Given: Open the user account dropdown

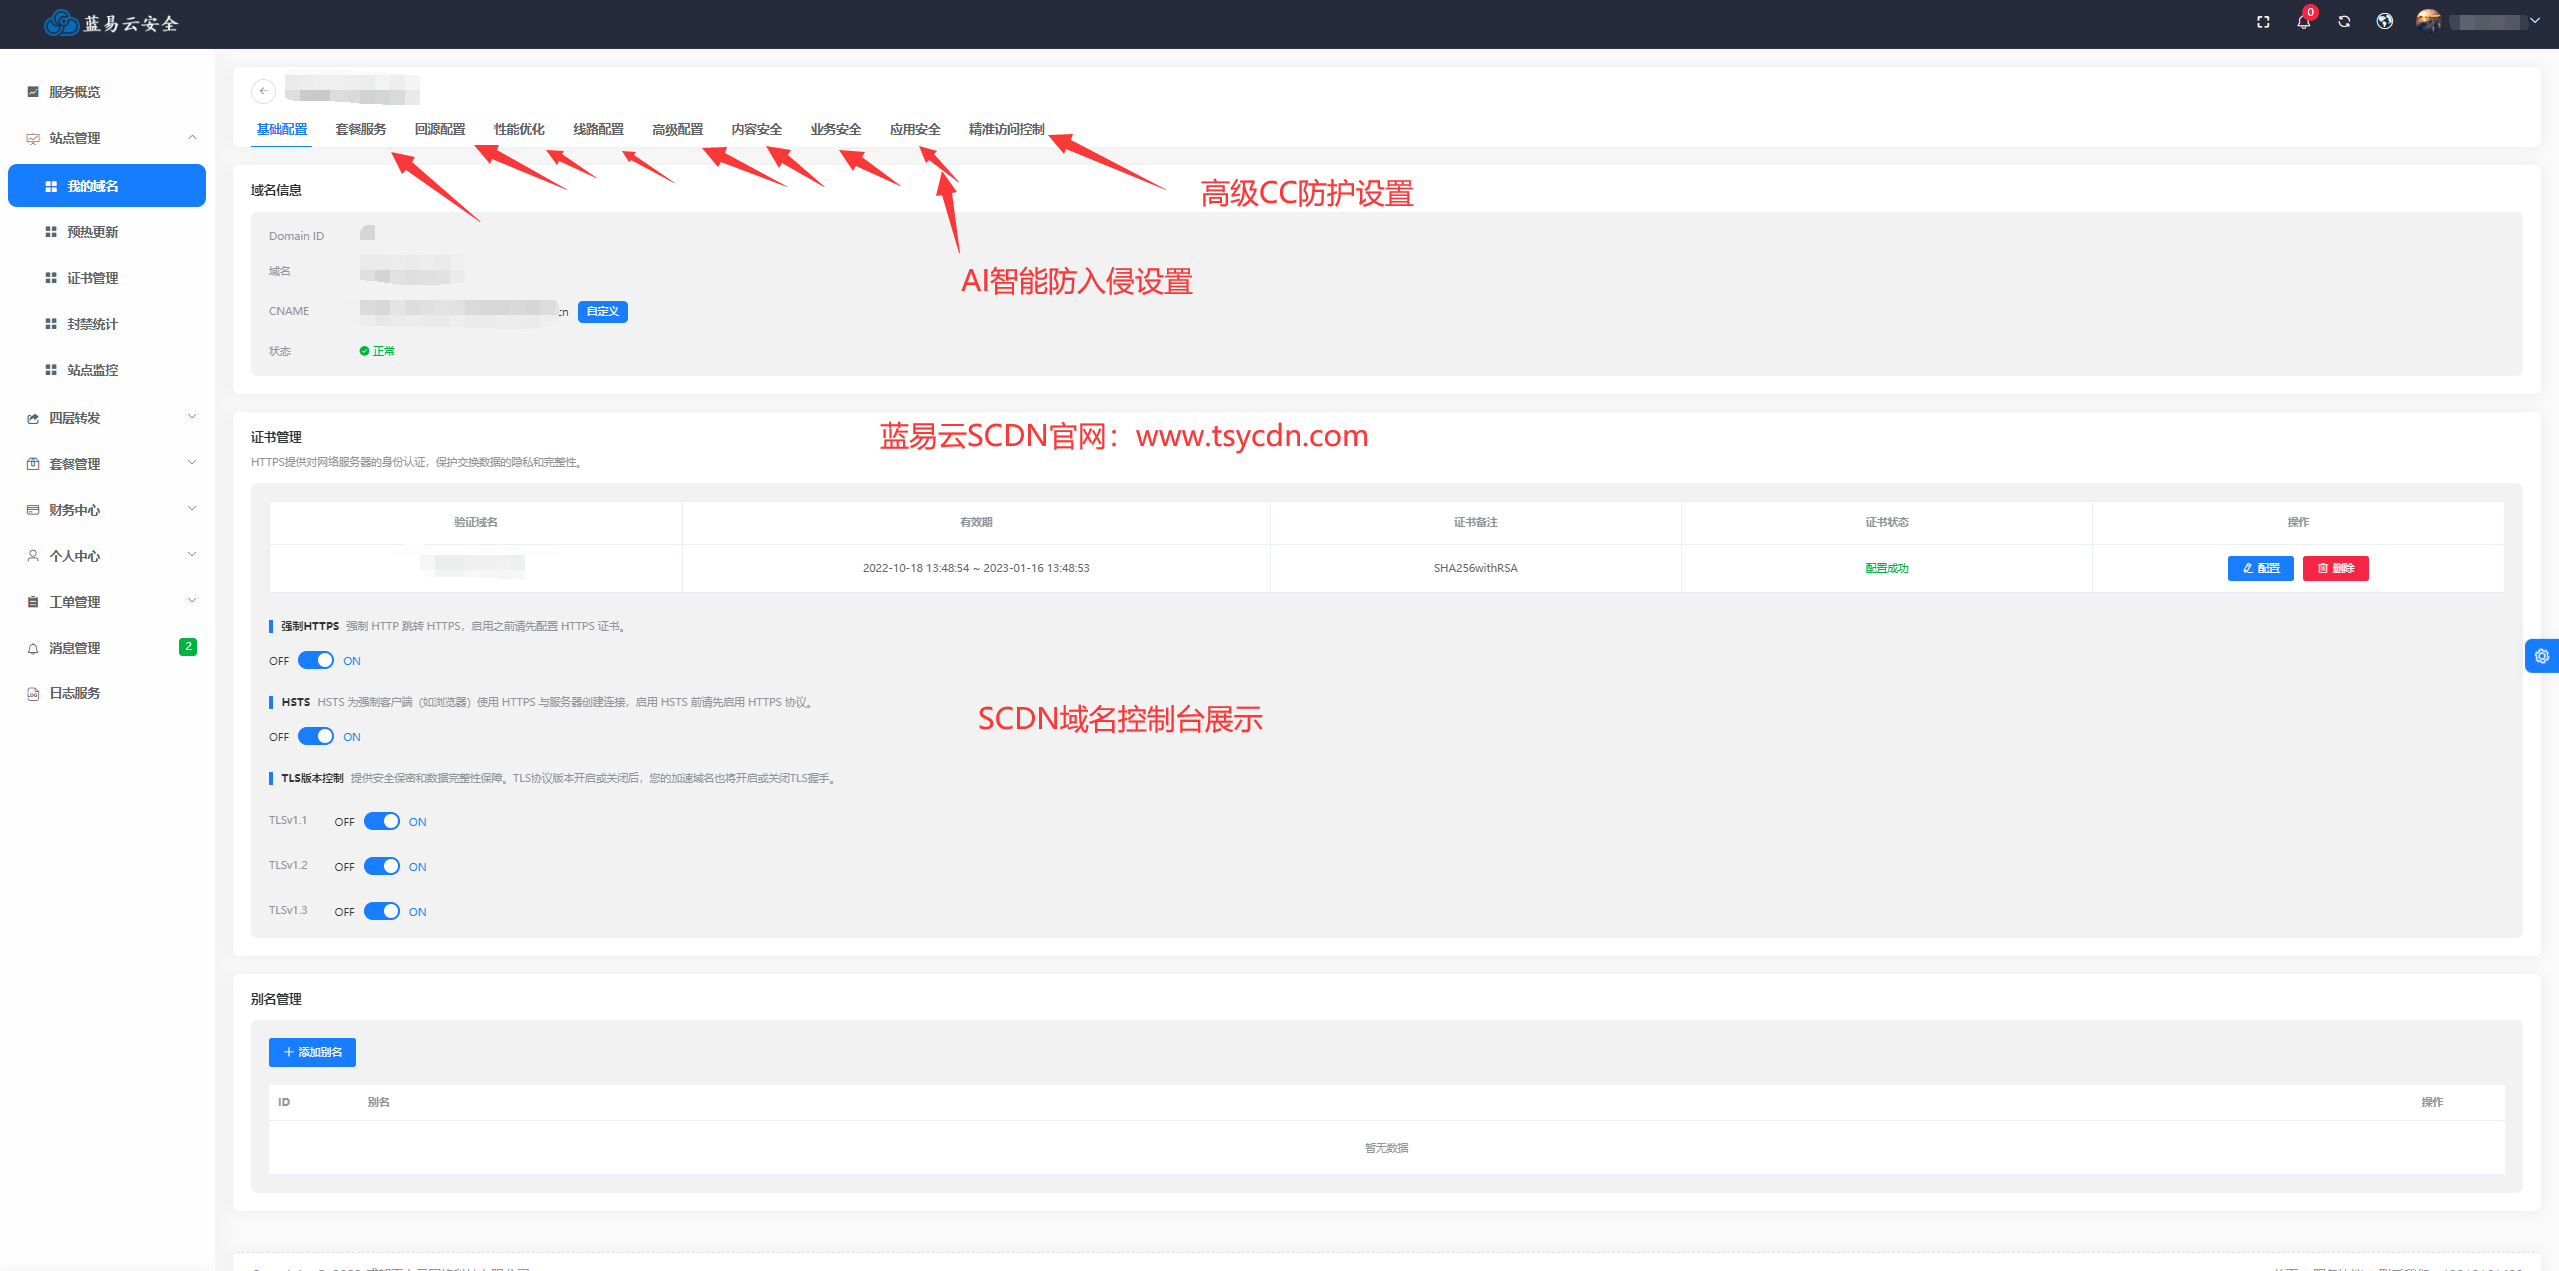Looking at the screenshot, I should click(x=2490, y=22).
